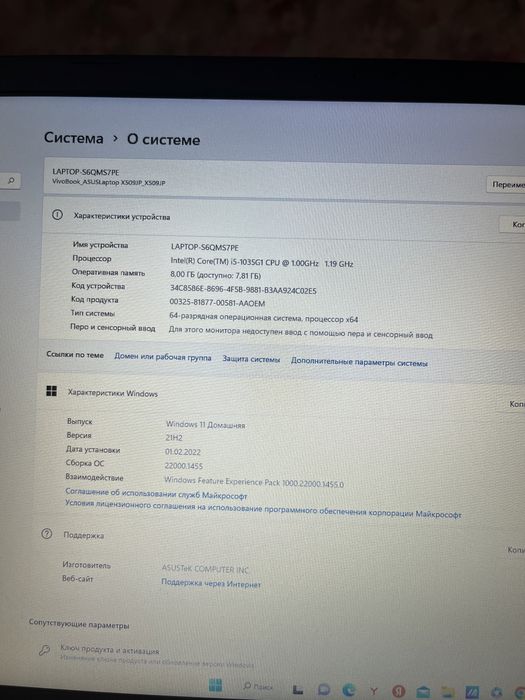
Task: Click the info icon beside Характеристики устройства
Action: point(57,215)
